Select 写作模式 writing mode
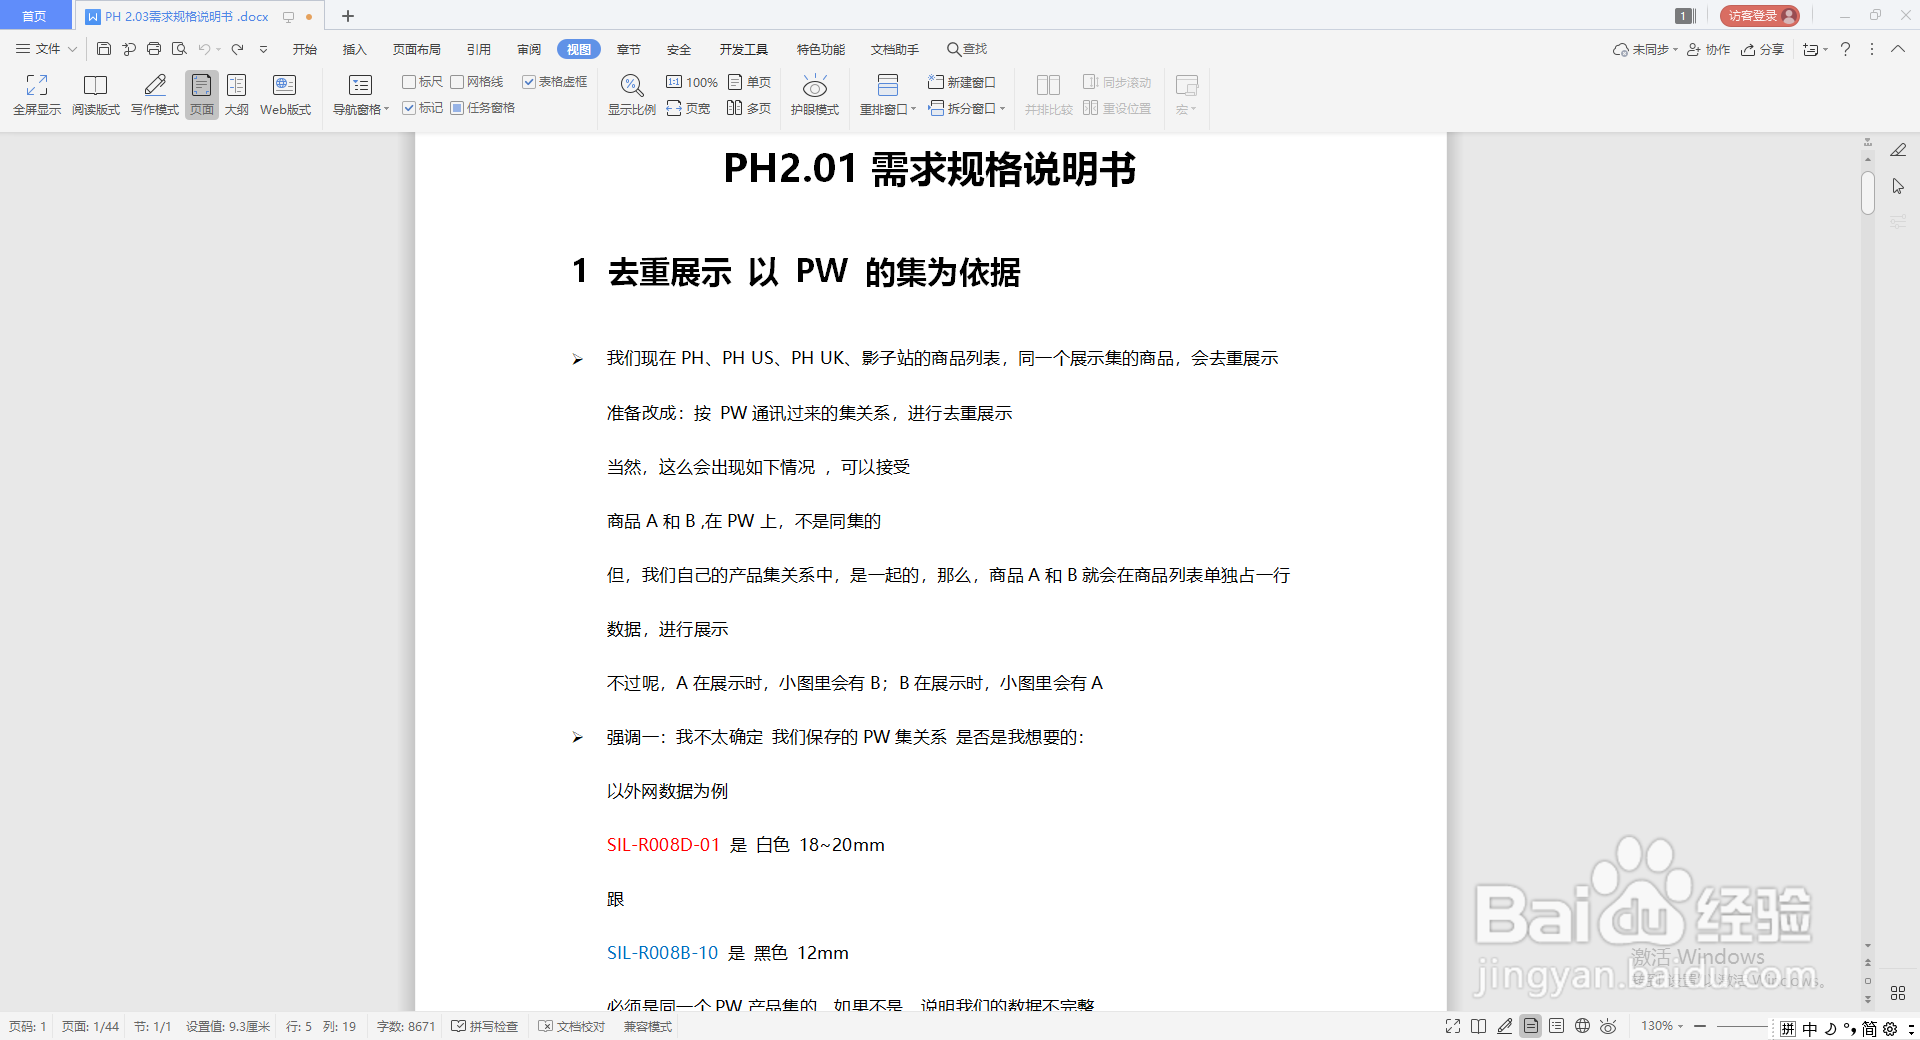Viewport: 1920px width, 1040px height. [x=153, y=94]
